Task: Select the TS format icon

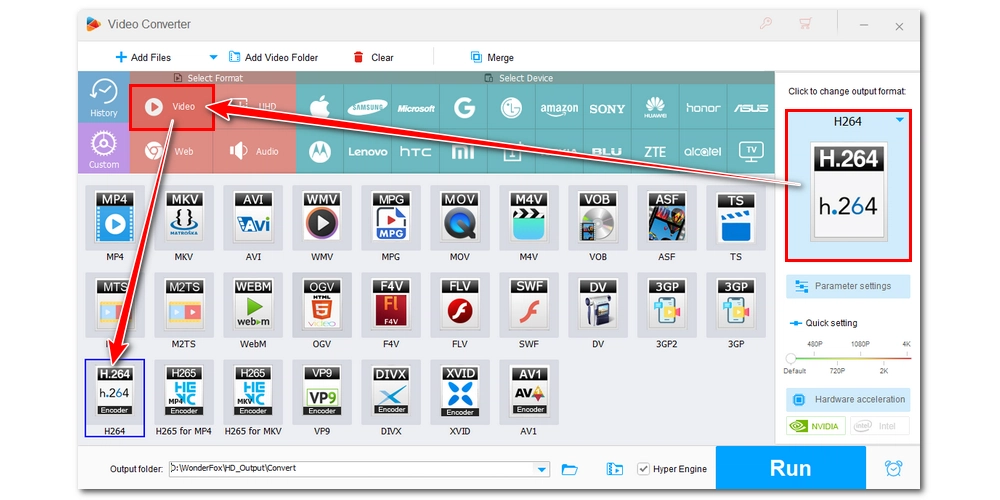Action: [735, 218]
